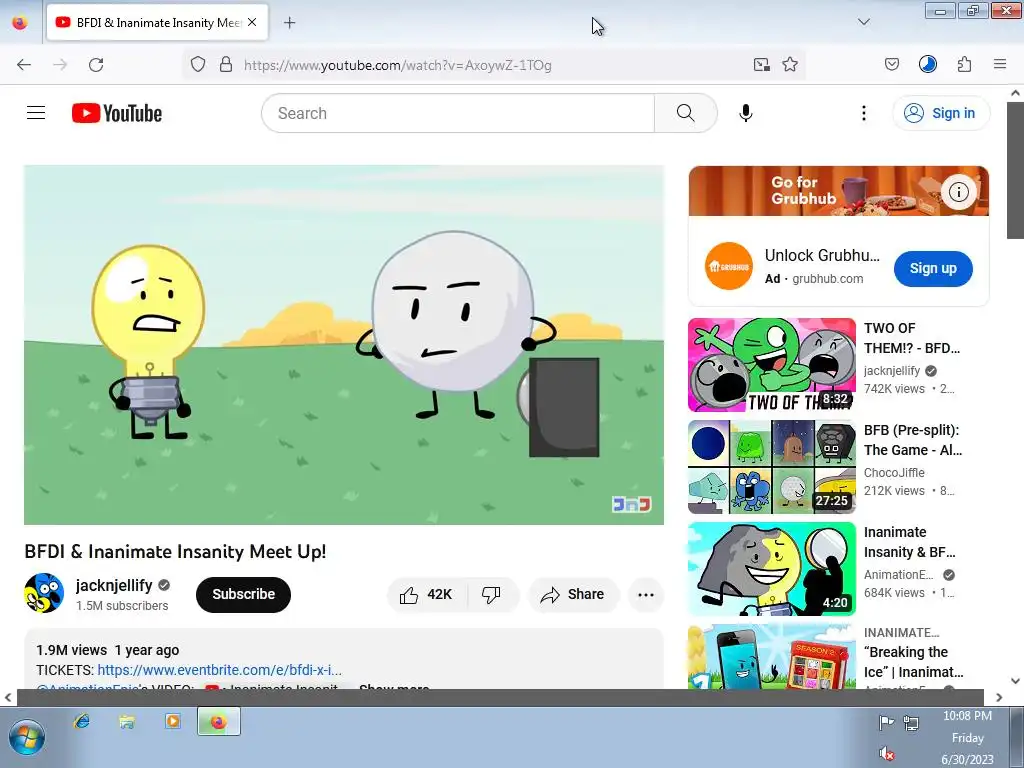Focus the YouTube search field

458,113
